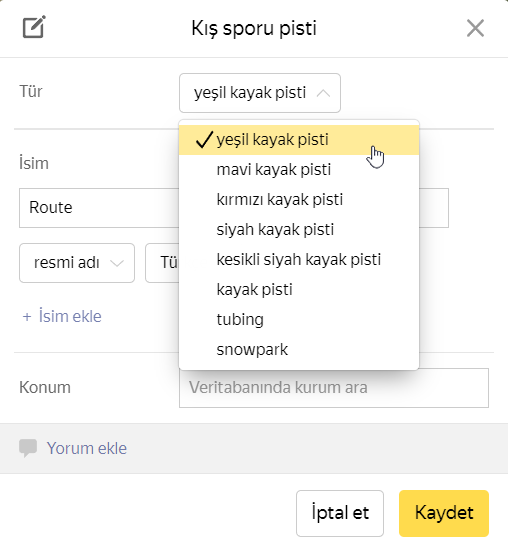Select yeşil kayak pisti checked option
This screenshot has height=550, width=508.
coord(299,140)
